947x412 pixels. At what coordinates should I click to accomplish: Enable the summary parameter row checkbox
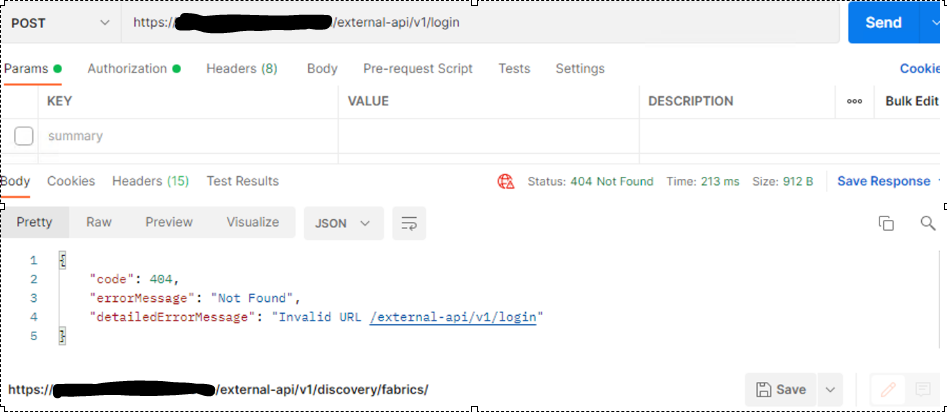click(x=24, y=136)
